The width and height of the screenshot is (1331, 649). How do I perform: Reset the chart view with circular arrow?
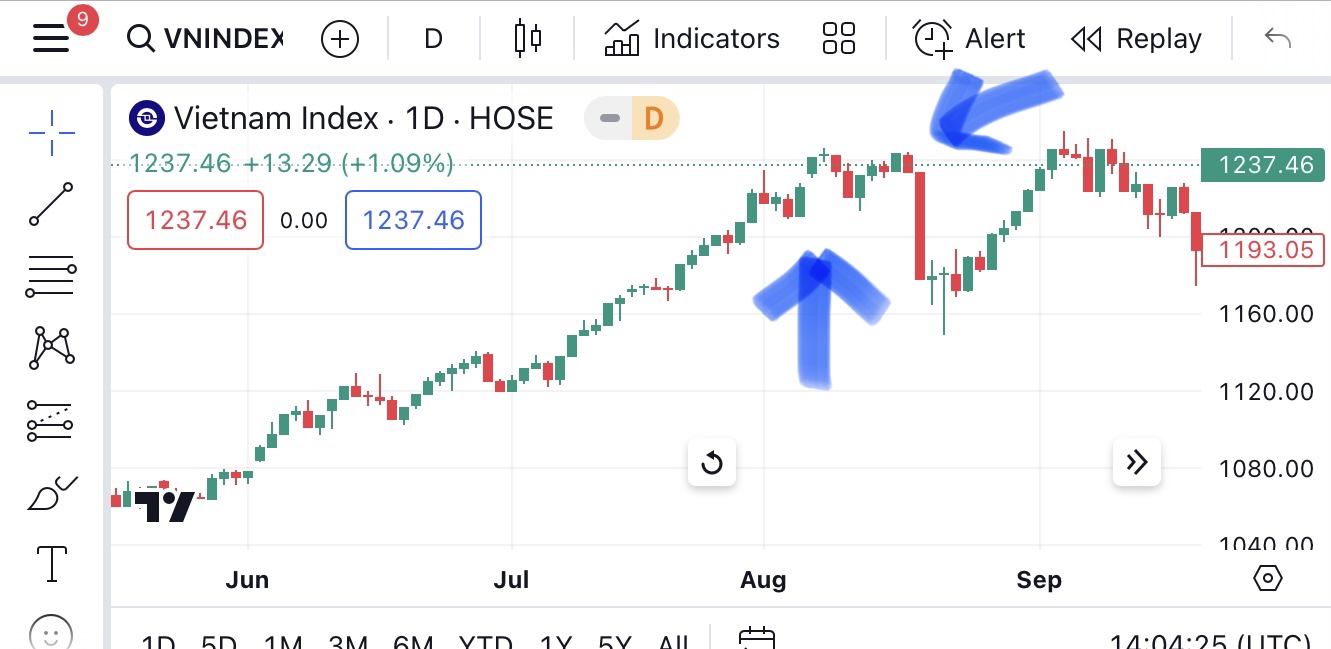click(712, 463)
